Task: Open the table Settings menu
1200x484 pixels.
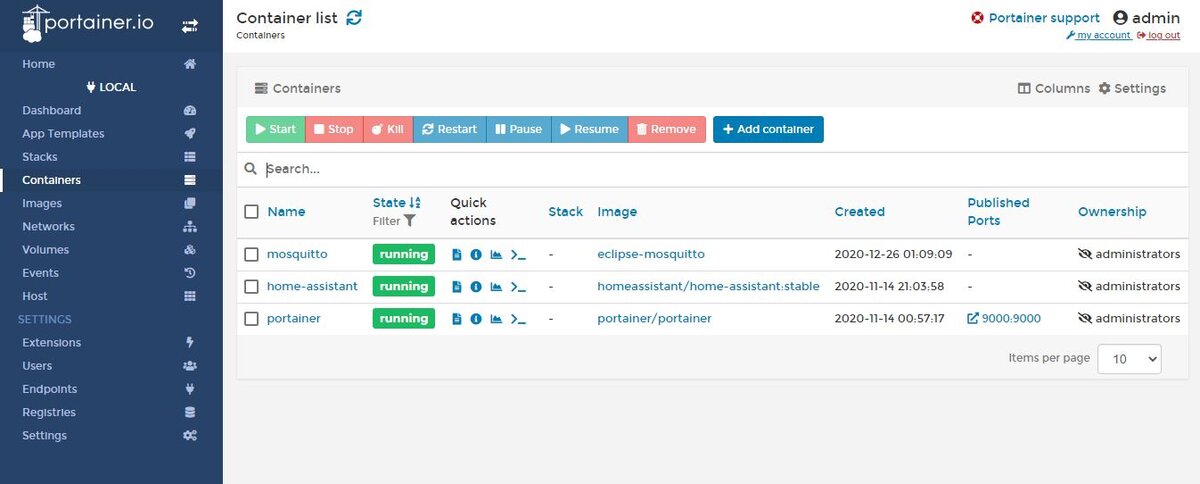Action: point(1132,89)
